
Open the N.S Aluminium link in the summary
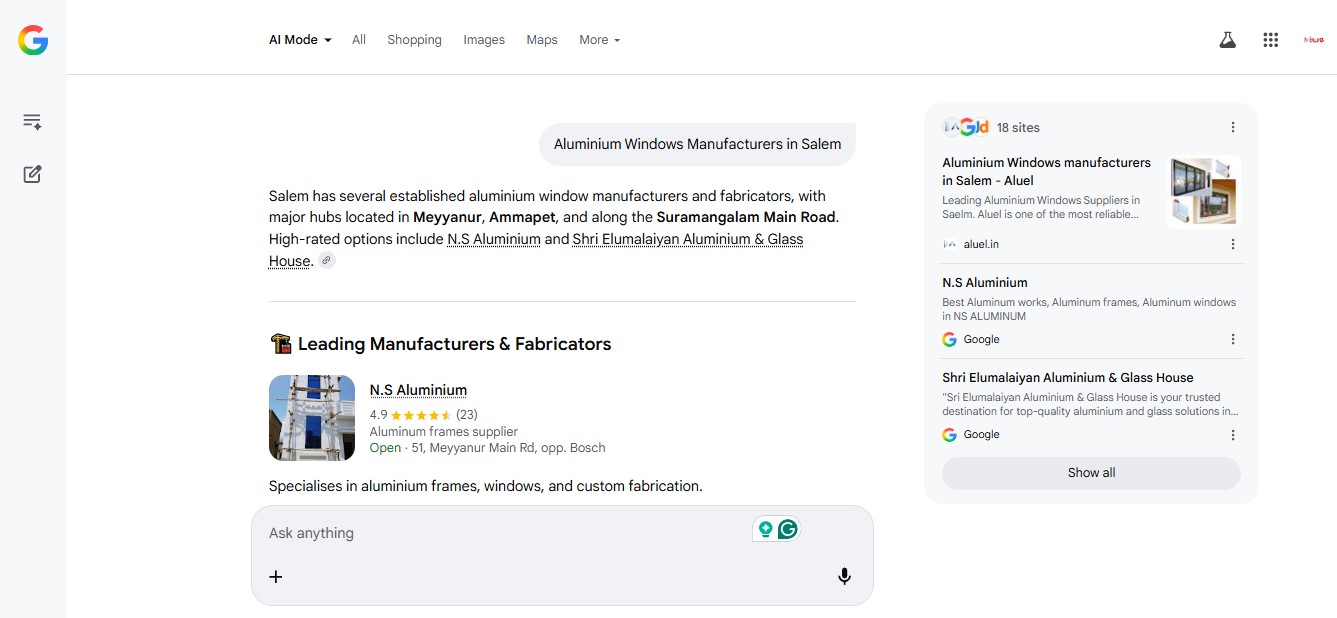pos(494,240)
